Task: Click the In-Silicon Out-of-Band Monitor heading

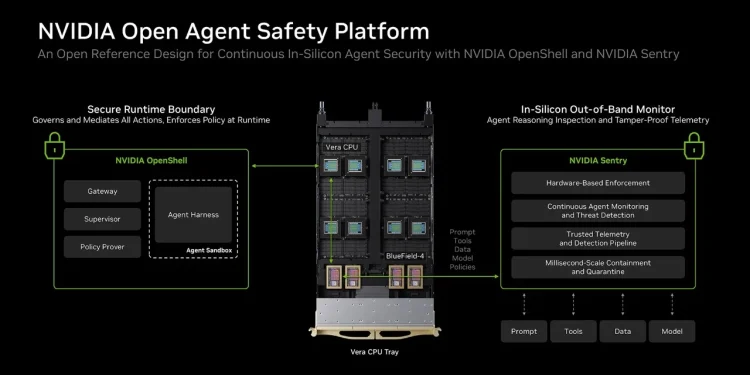Action: point(598,110)
